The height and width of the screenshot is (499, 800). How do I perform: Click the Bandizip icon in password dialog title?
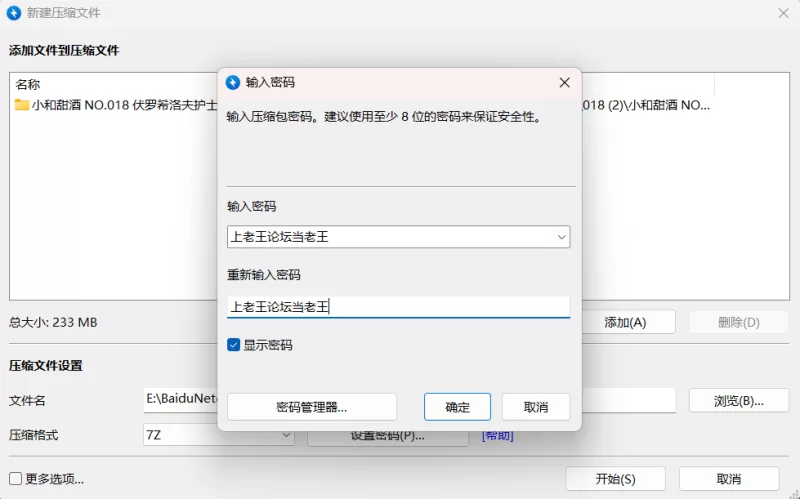[233, 83]
